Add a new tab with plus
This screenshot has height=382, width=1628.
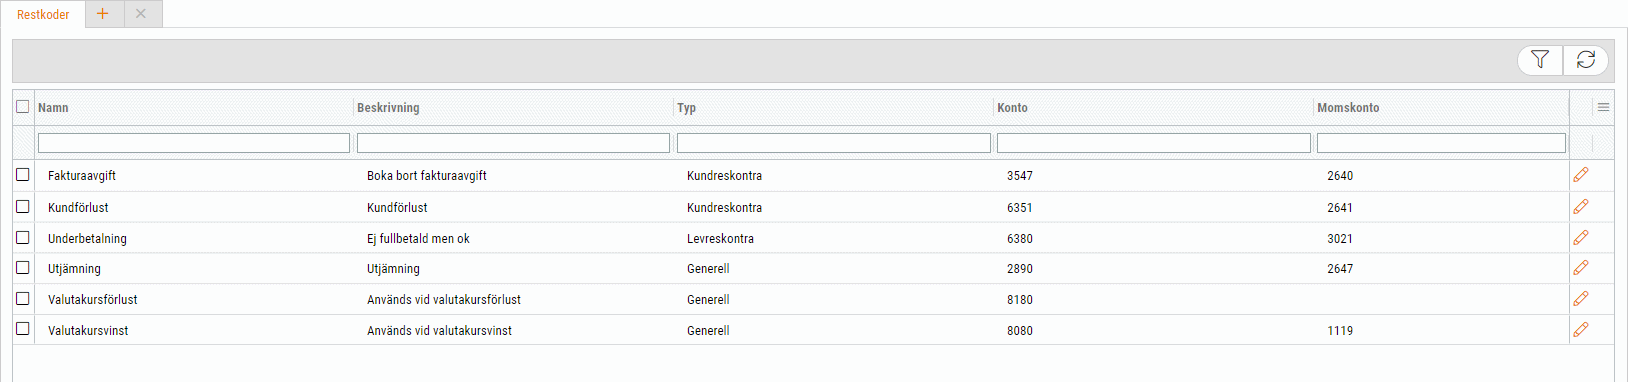103,14
